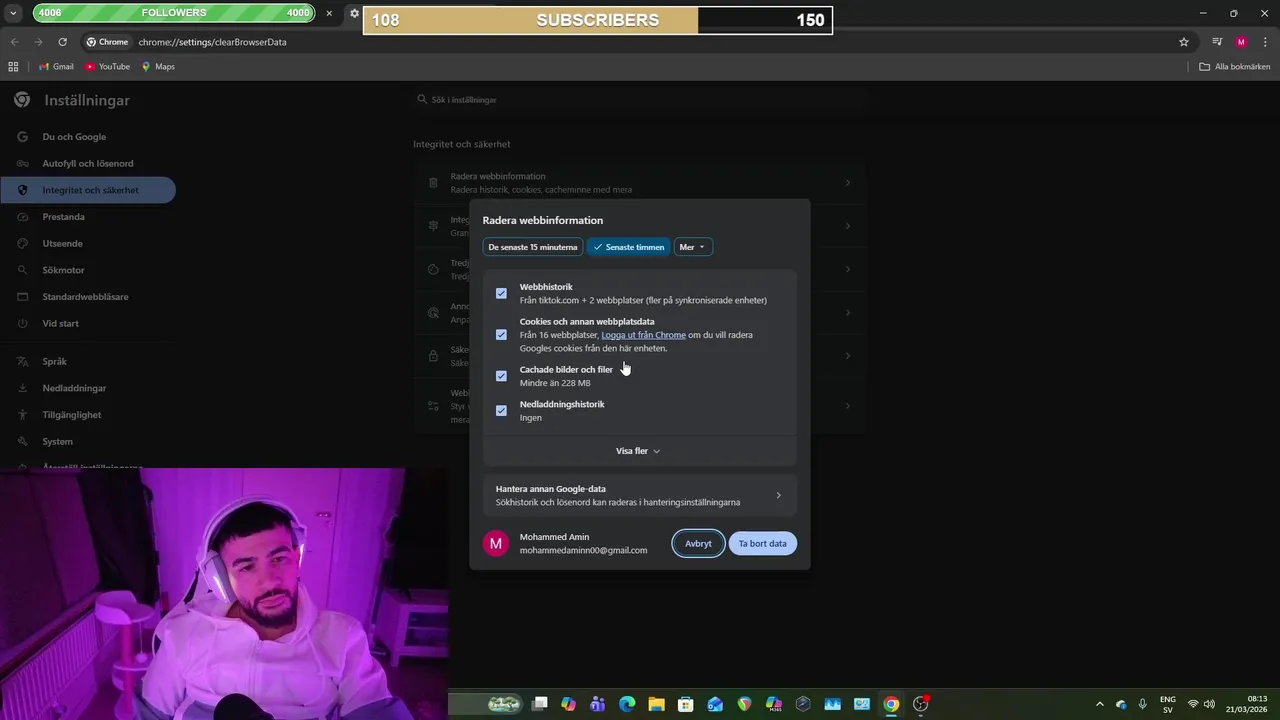
Task: Click the address bar URL
Action: pyautogui.click(x=212, y=42)
